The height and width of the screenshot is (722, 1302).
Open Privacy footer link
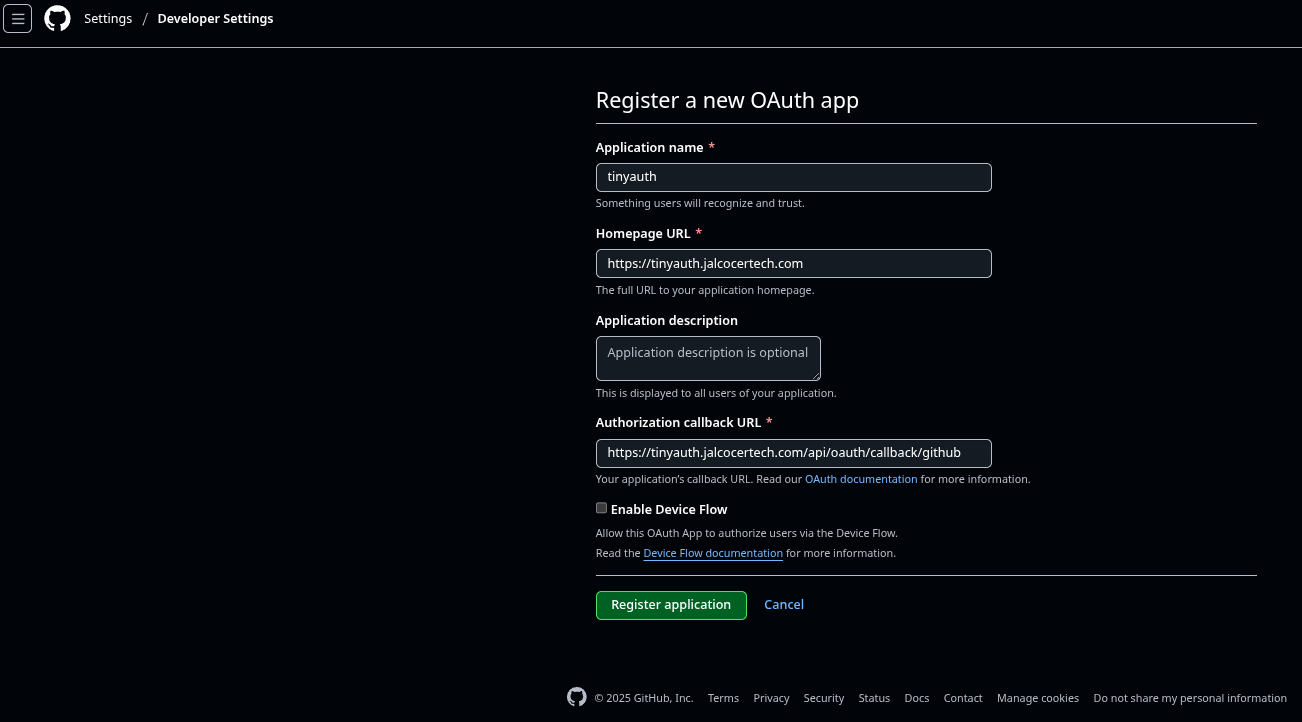pyautogui.click(x=771, y=698)
